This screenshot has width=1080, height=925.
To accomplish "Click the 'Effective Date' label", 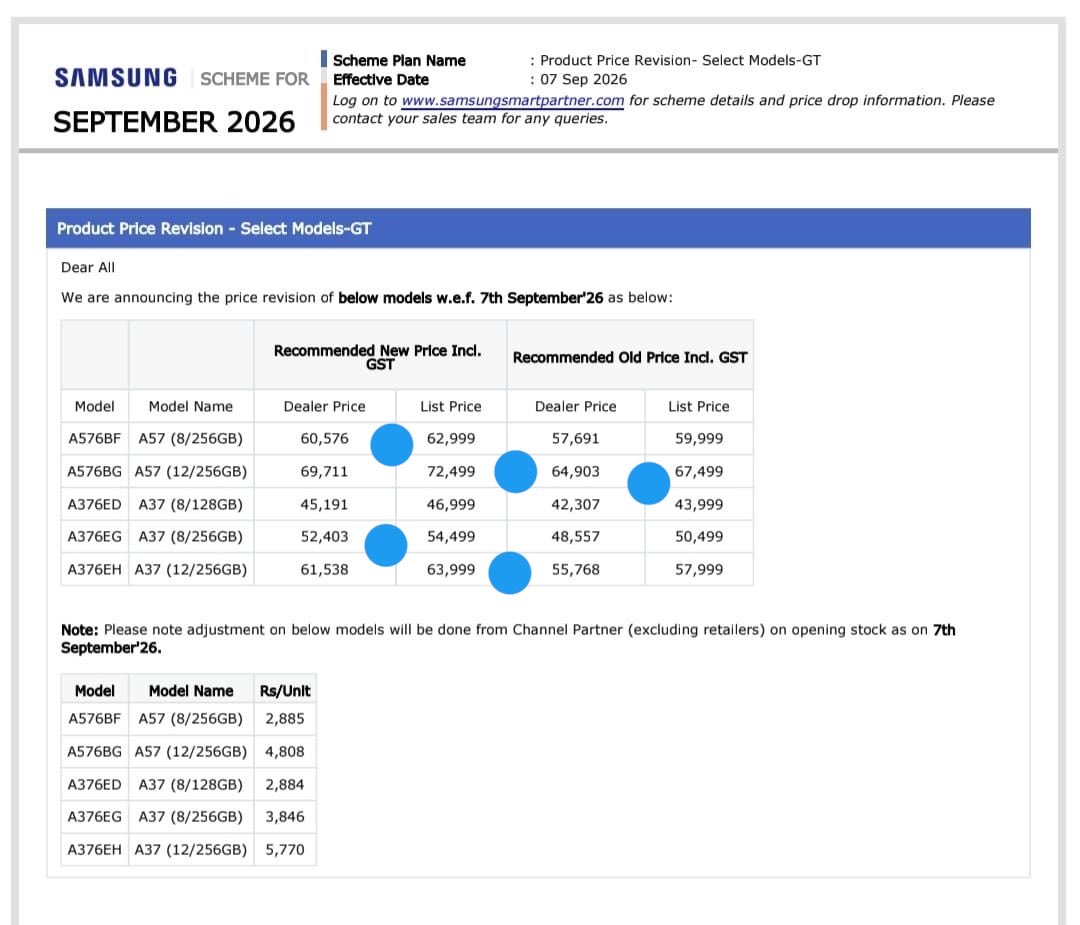I will pyautogui.click(x=381, y=80).
